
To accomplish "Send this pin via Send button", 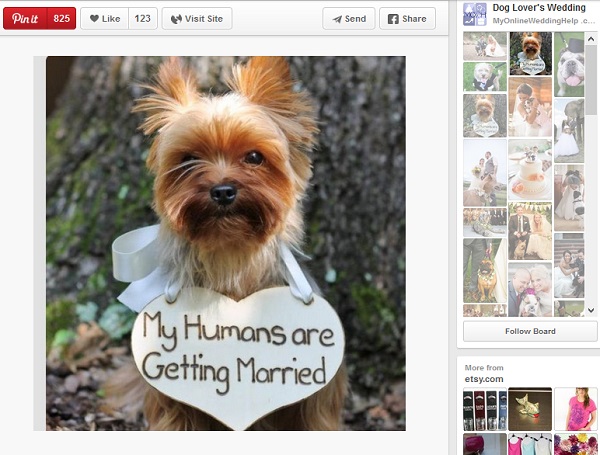I will (x=349, y=18).
